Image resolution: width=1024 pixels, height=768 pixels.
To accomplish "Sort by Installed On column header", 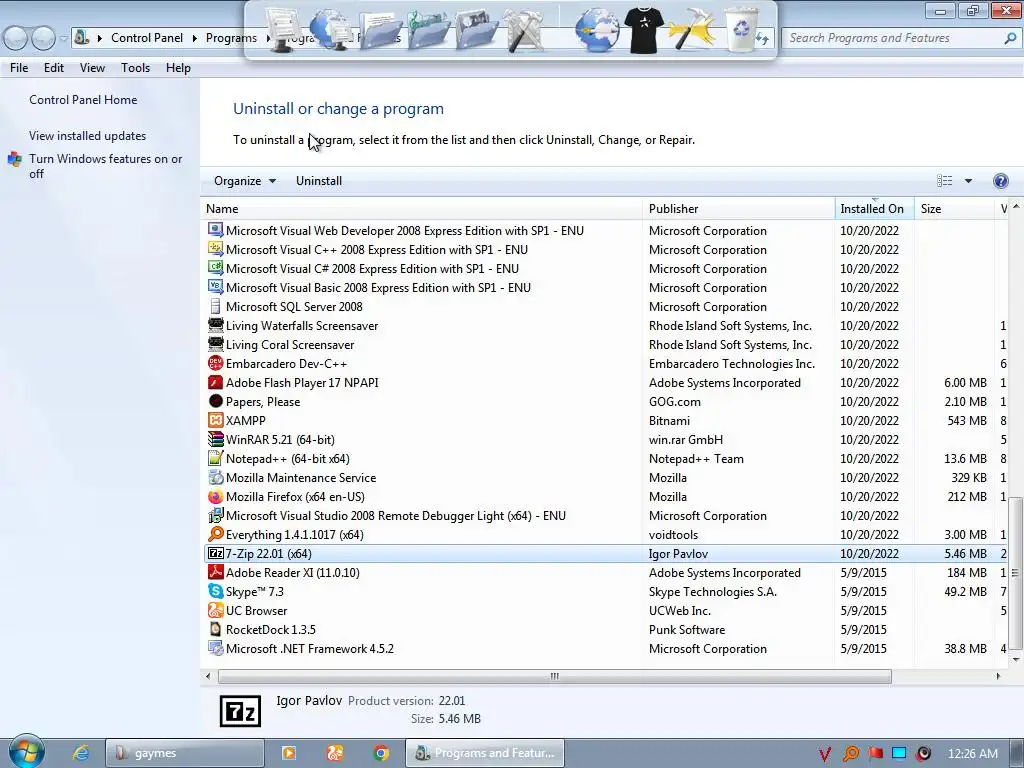I will (874, 208).
